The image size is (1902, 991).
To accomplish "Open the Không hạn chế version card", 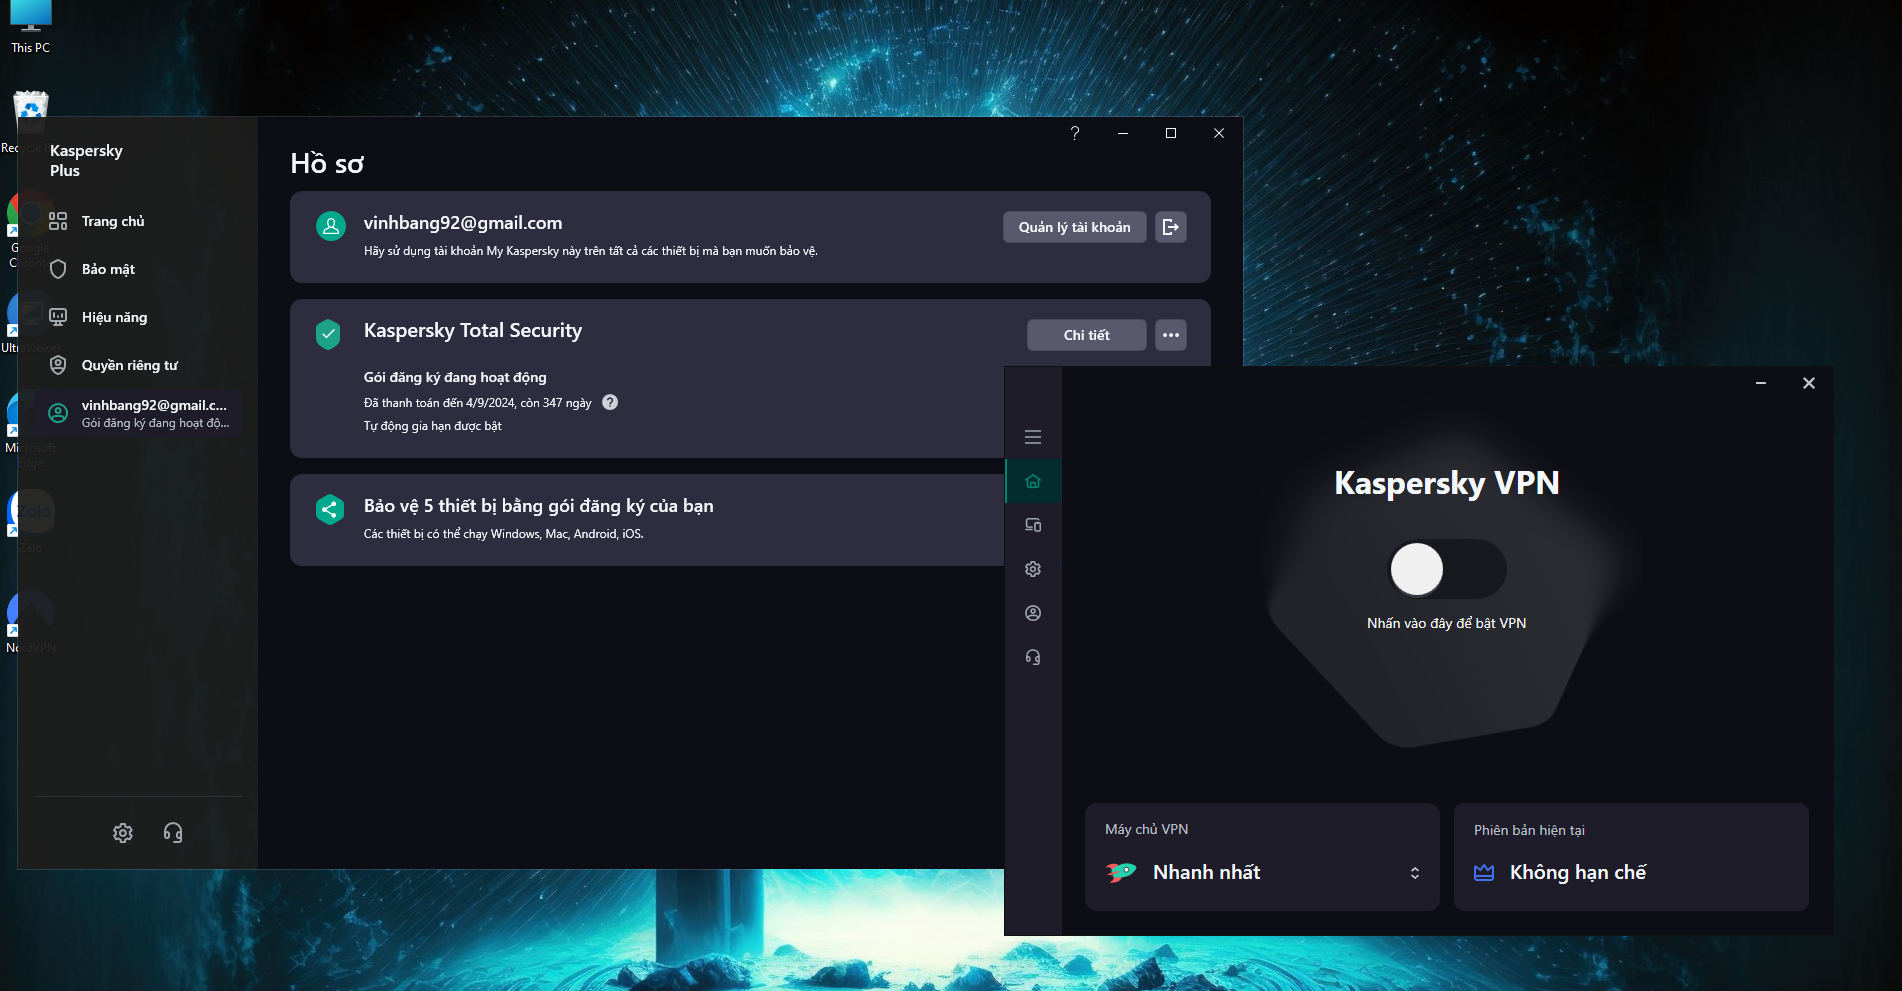I will pos(1631,857).
